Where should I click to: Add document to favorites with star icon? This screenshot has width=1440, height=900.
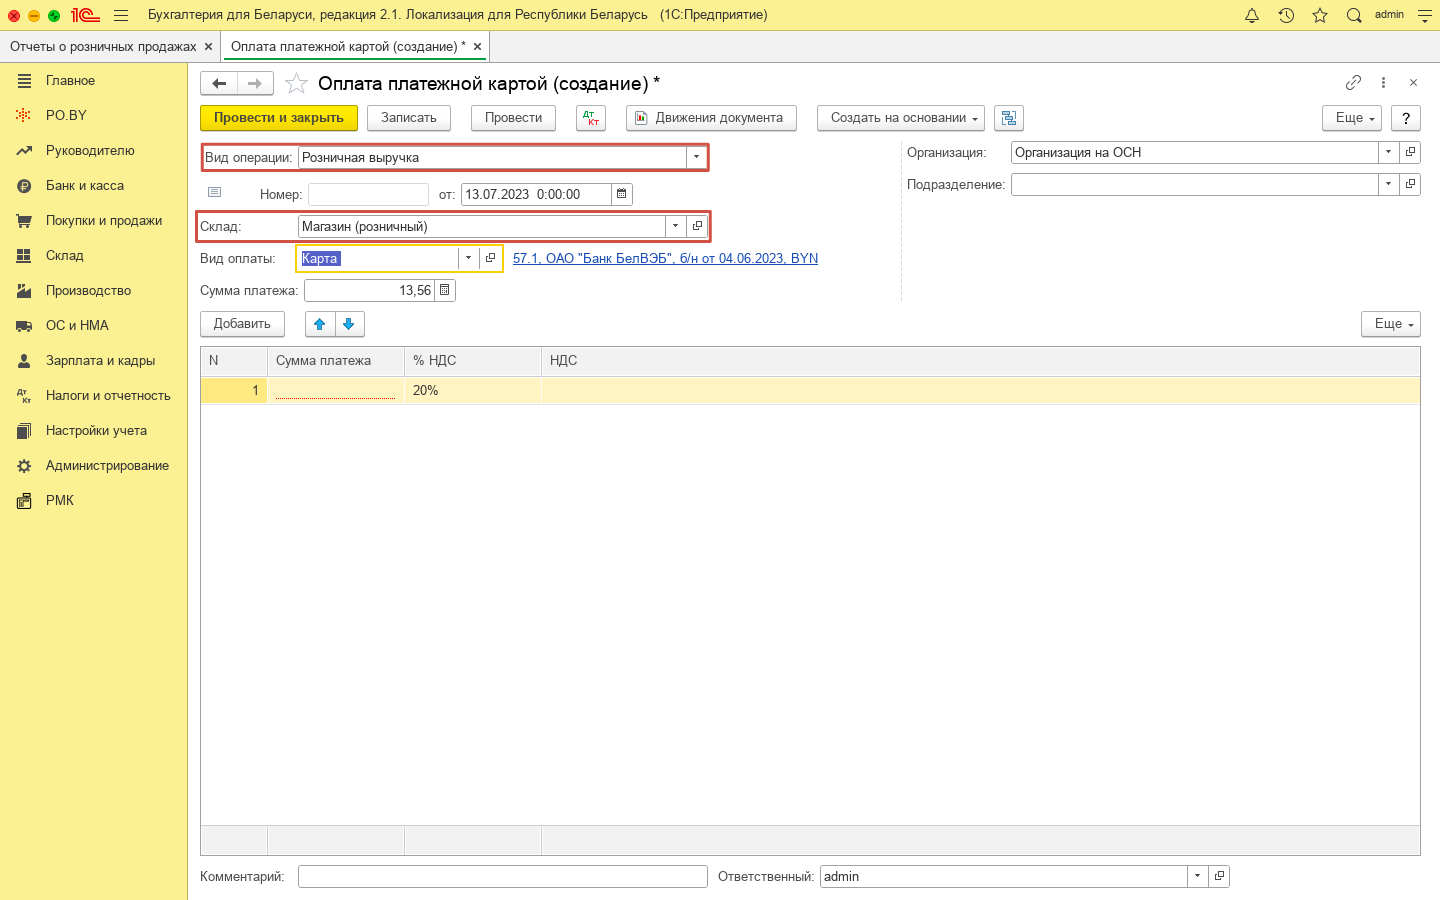coord(296,84)
